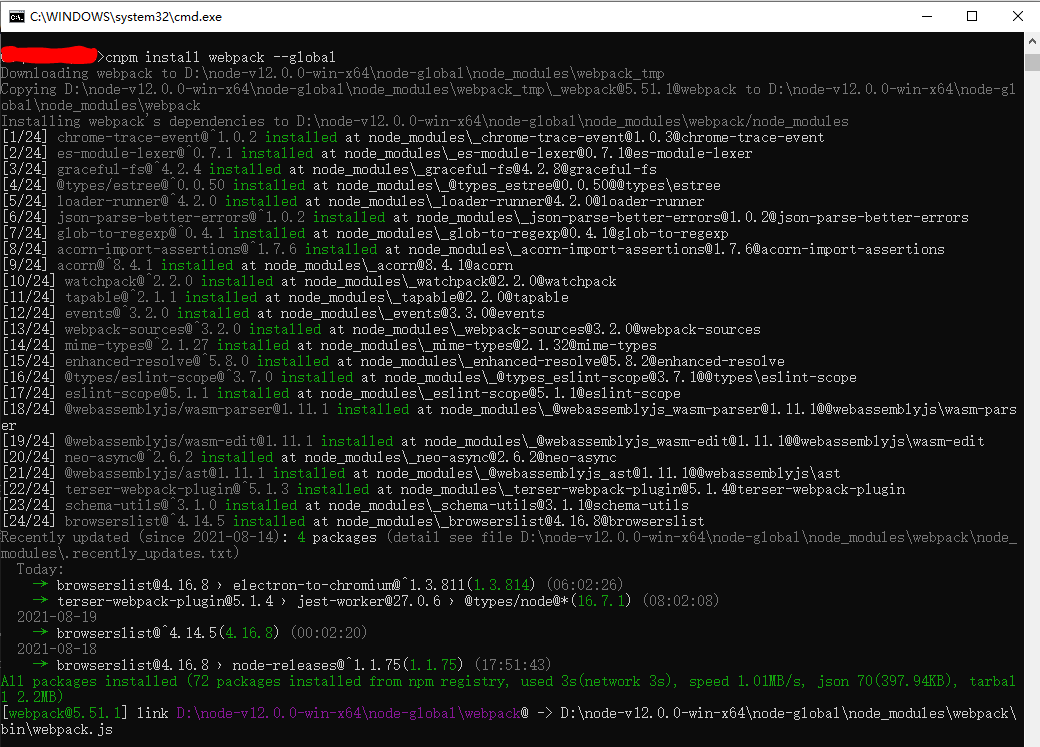Minimize the cmd.exe window

927,17
